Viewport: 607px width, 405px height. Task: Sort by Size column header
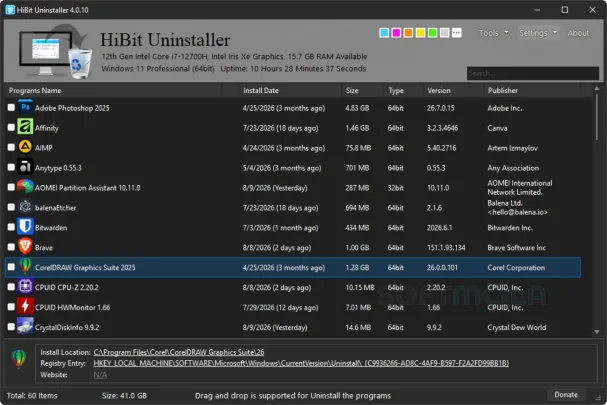(x=363, y=90)
